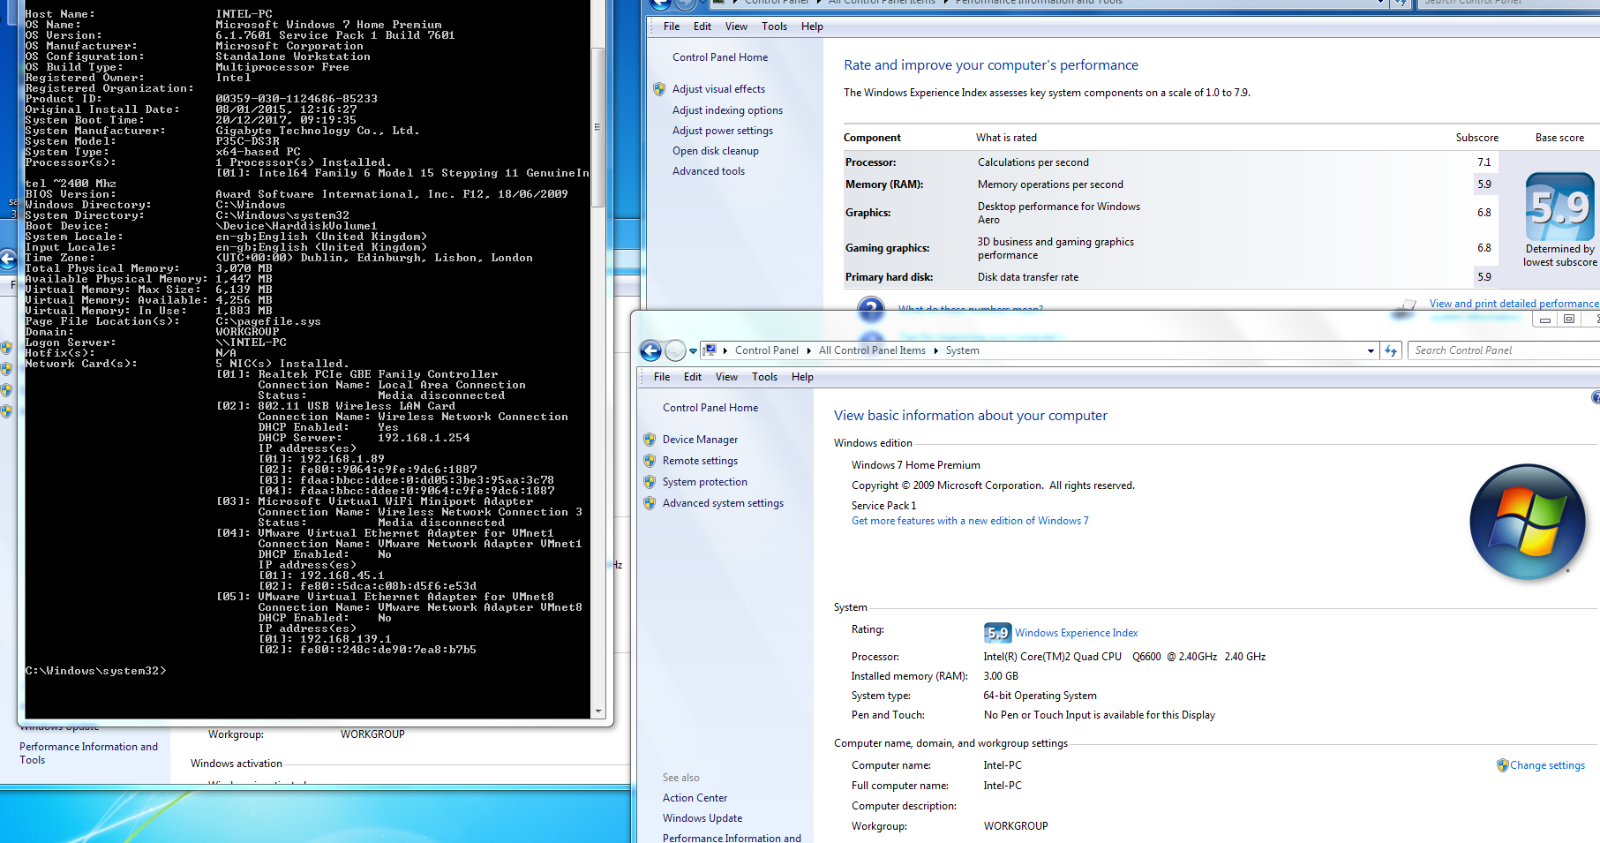Click the Gigabyte Technology Co., Ltd. line in Command Prompt

[318, 131]
